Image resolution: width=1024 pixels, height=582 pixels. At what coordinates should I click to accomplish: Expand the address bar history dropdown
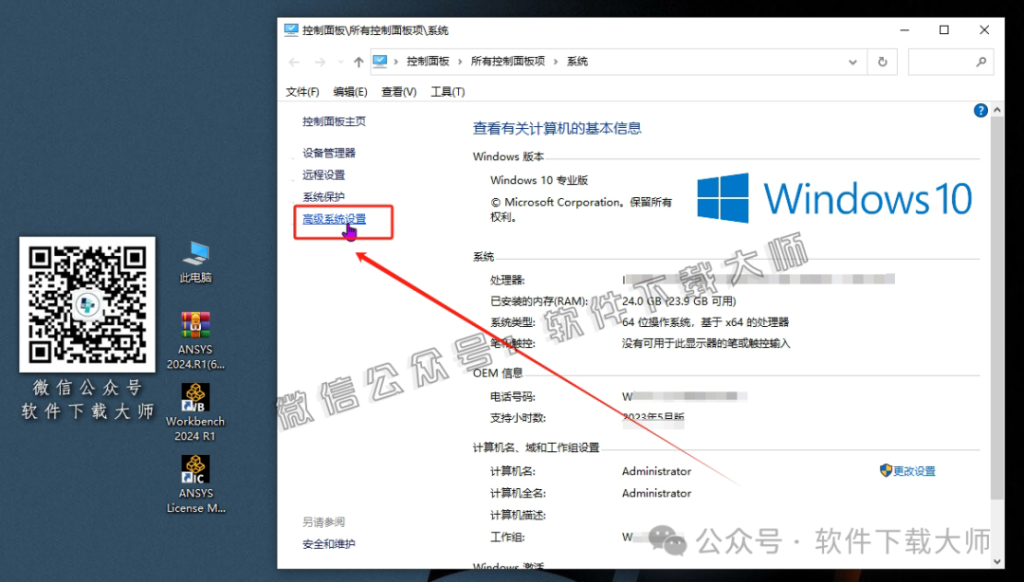click(853, 62)
